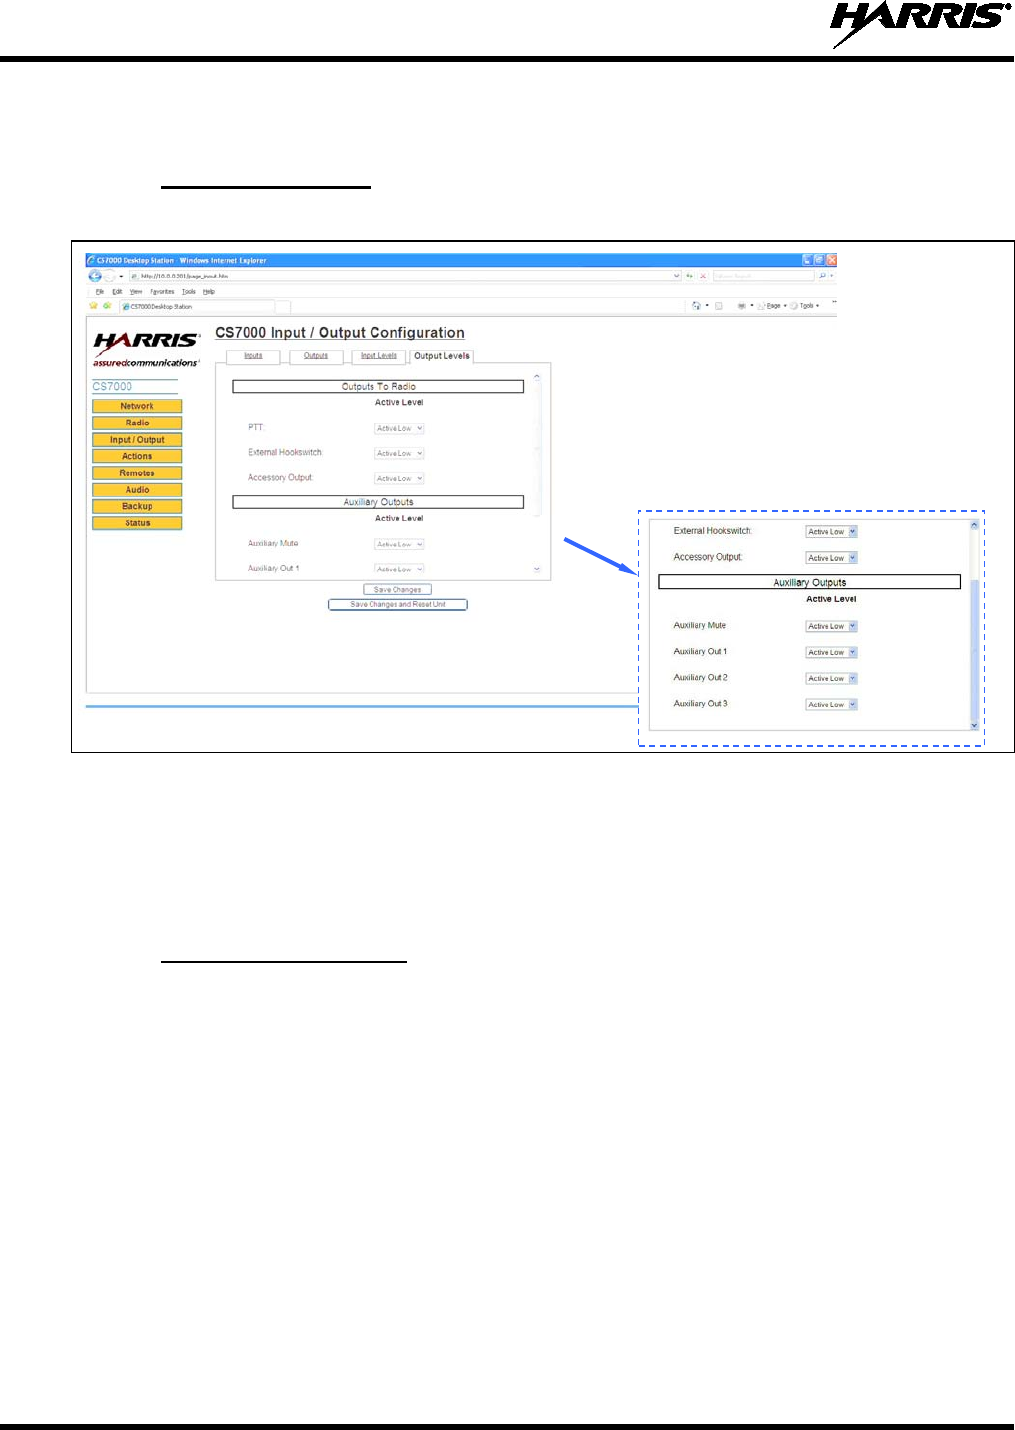Screen dimensions: 1015x1430
Task: Click the Backup sidebar button
Action: [x=137, y=506]
